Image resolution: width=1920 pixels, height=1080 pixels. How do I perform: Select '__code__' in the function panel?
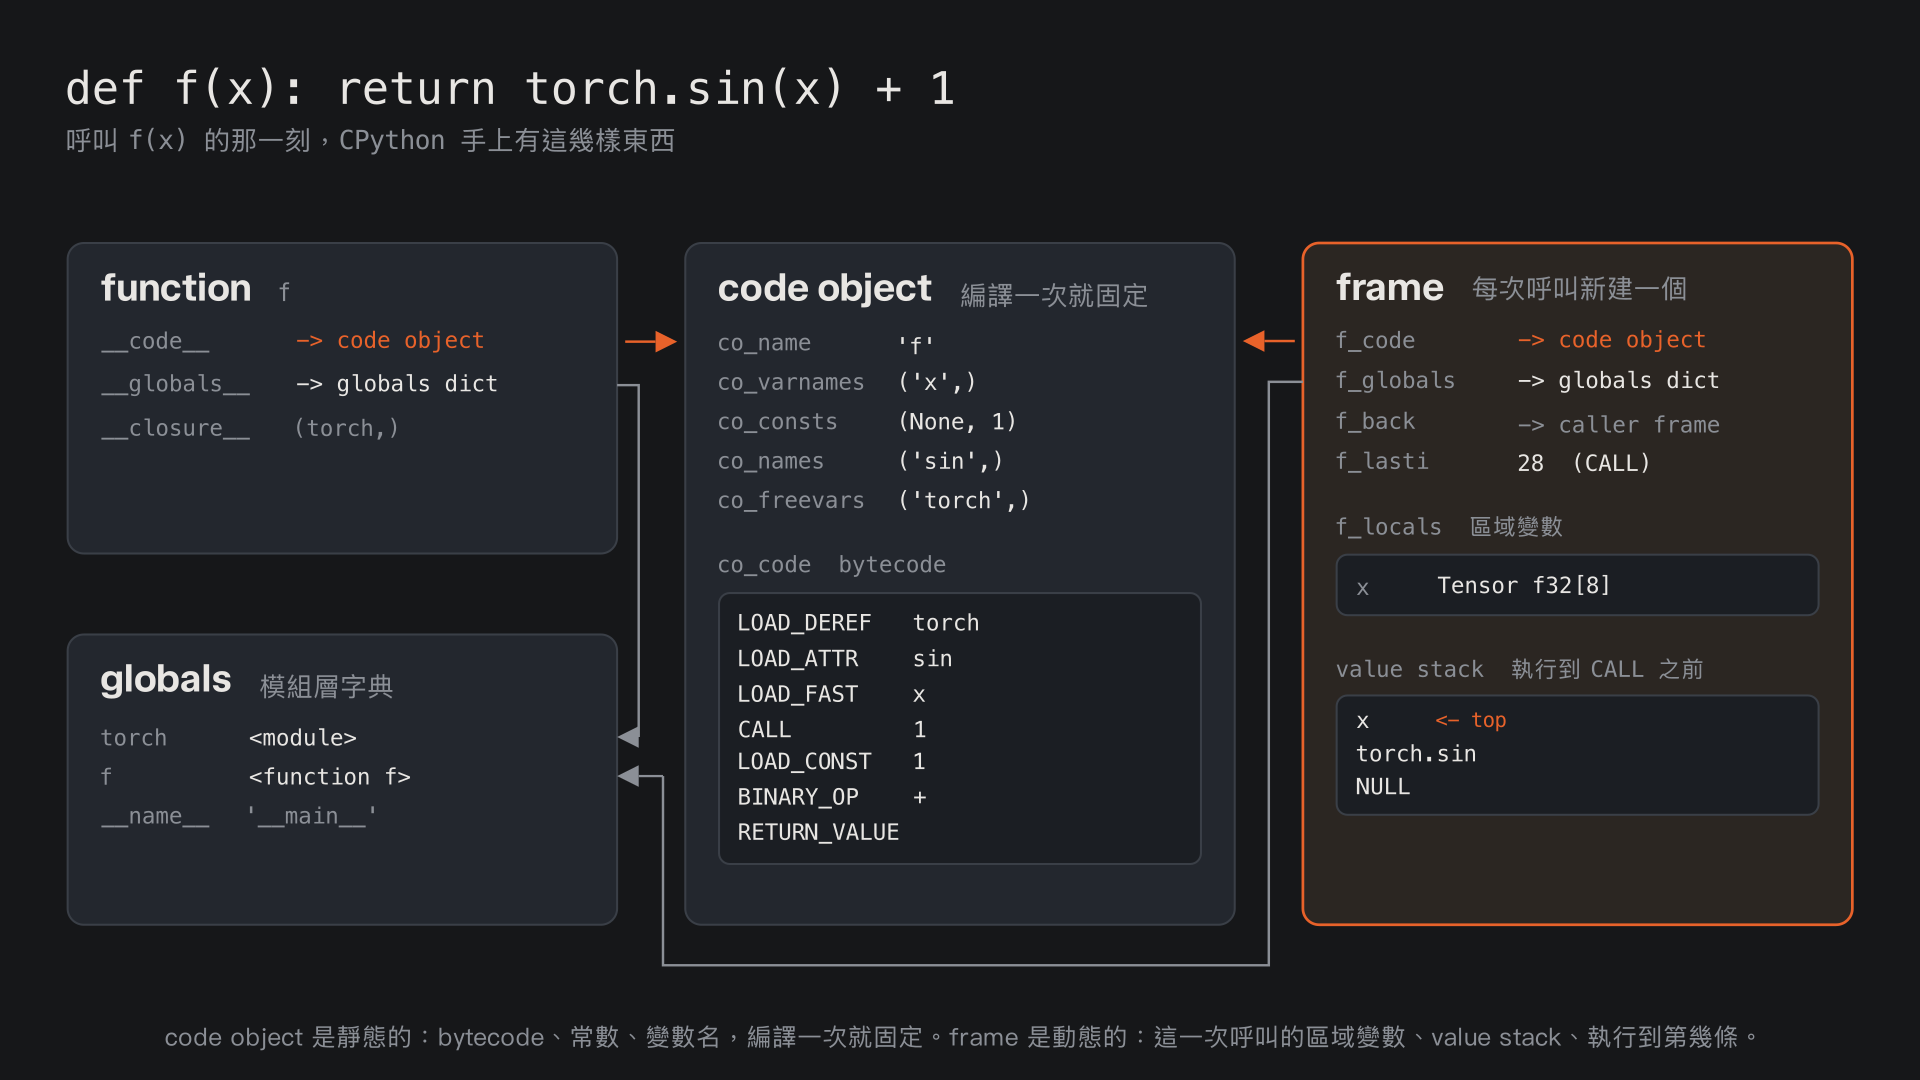[x=155, y=341]
